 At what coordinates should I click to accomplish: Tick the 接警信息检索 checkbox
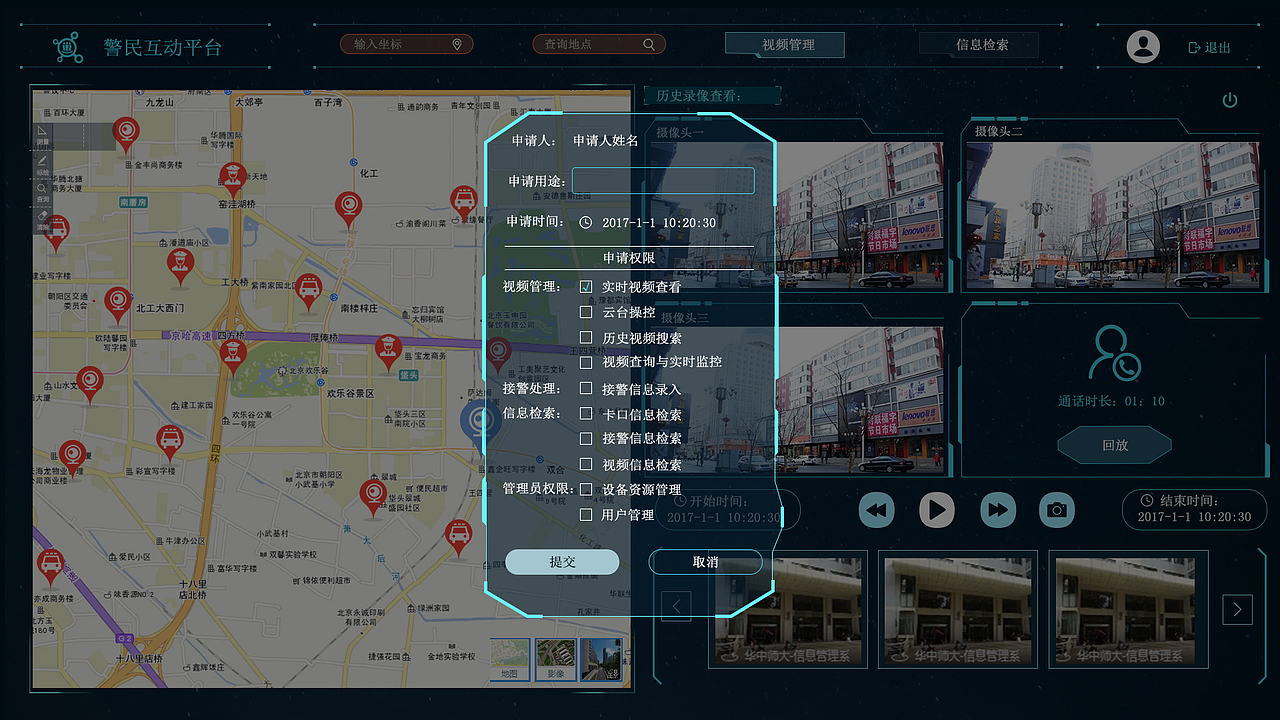[x=586, y=438]
